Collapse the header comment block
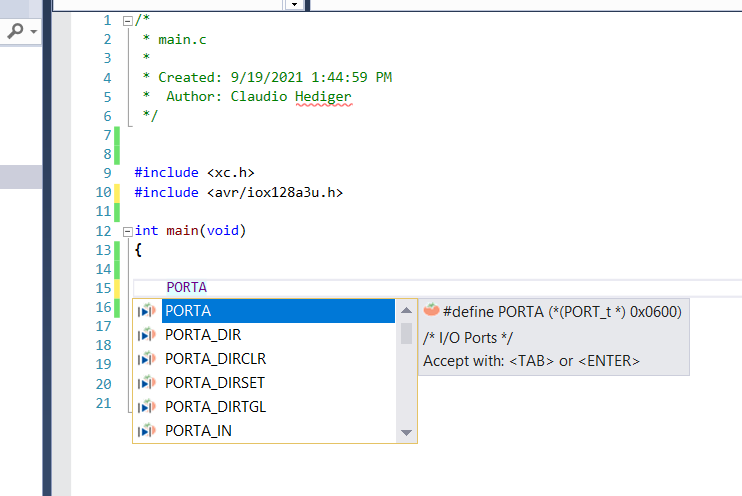Screen dimensions: 742x496 [x=127, y=21]
